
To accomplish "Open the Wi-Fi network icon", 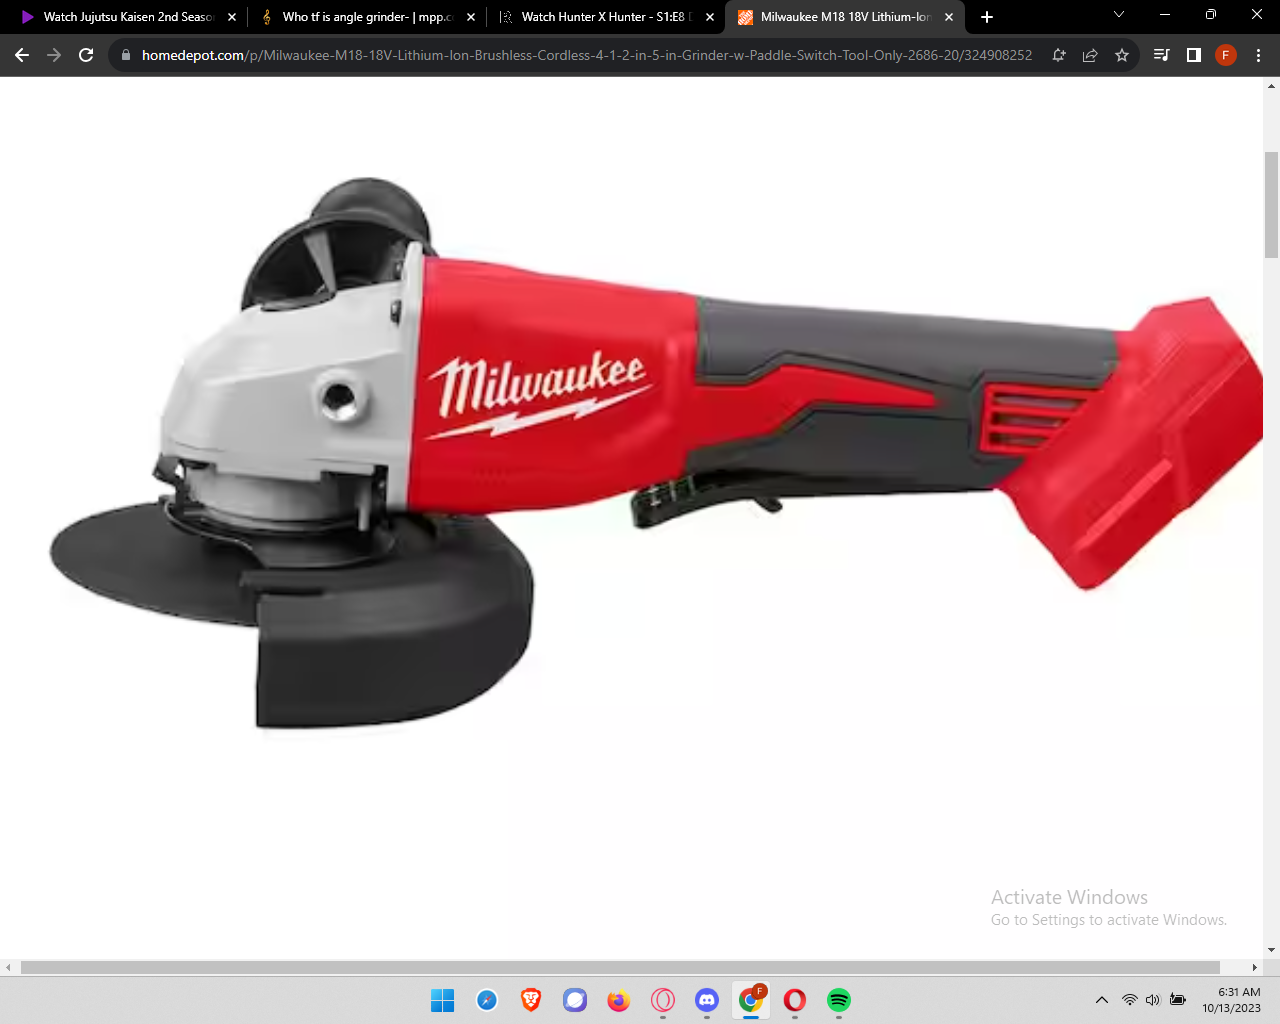I will coord(1130,1000).
